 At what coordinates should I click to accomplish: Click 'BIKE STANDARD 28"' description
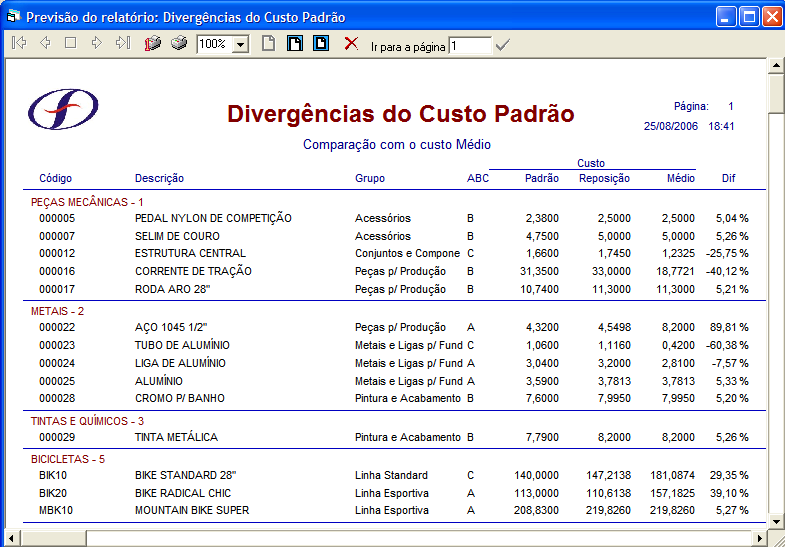click(x=185, y=475)
